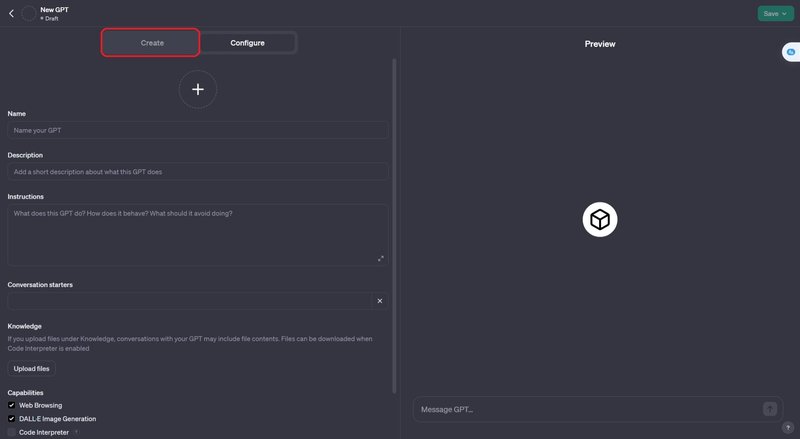The width and height of the screenshot is (800, 439).
Task: Uncheck DALL·E Image Generation capability
Action: point(11,419)
